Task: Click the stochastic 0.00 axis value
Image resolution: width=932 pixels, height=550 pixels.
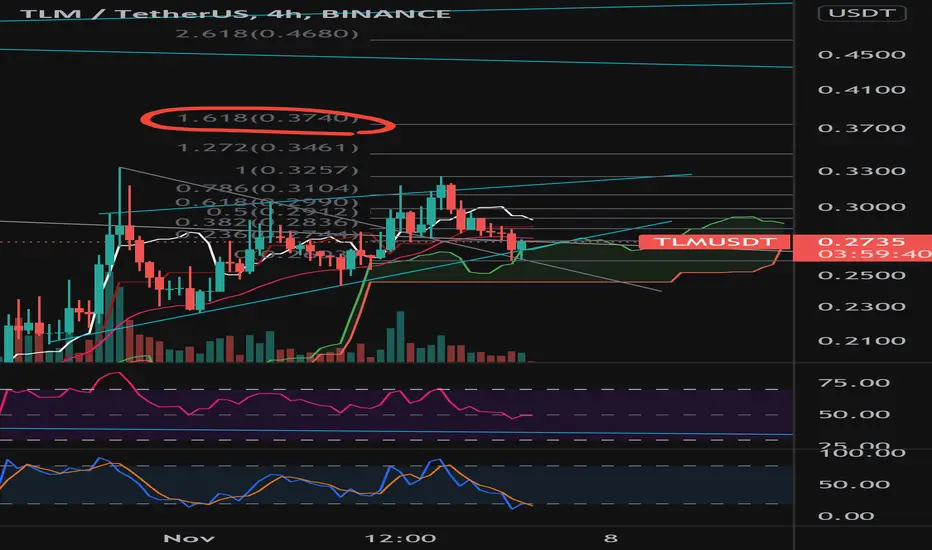Action: coord(846,516)
